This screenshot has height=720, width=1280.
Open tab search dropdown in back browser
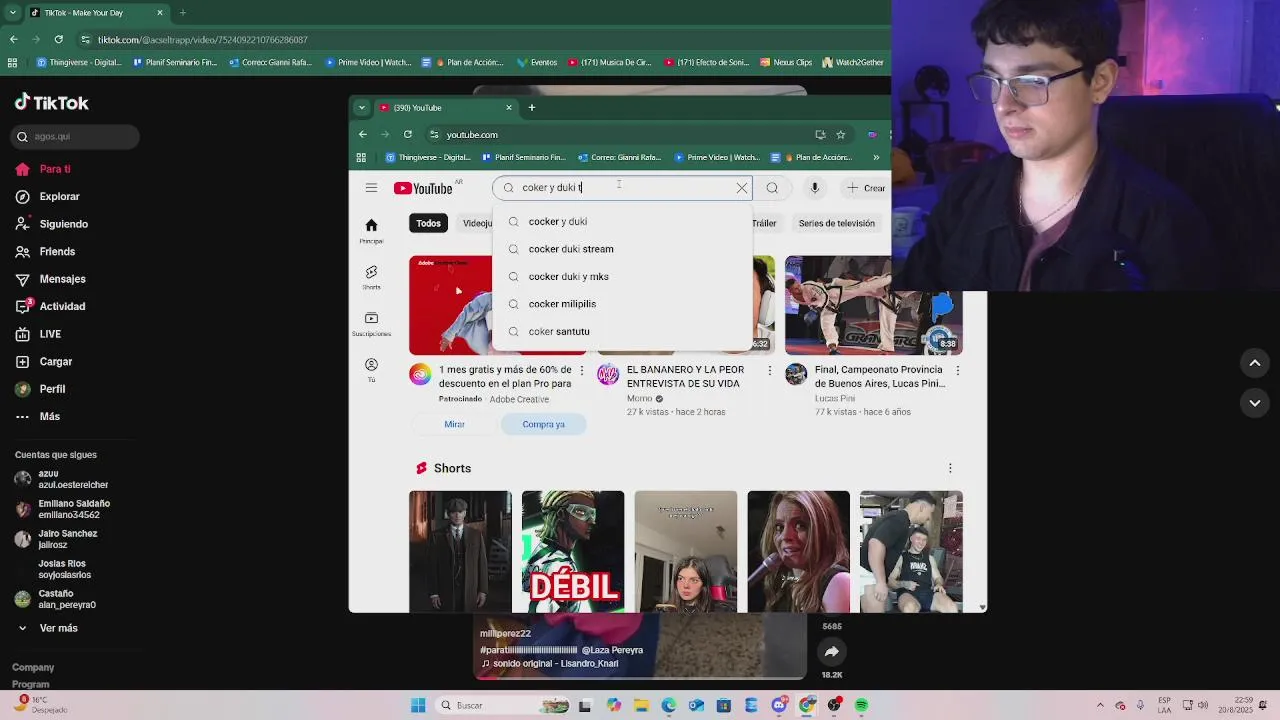click(x=12, y=13)
